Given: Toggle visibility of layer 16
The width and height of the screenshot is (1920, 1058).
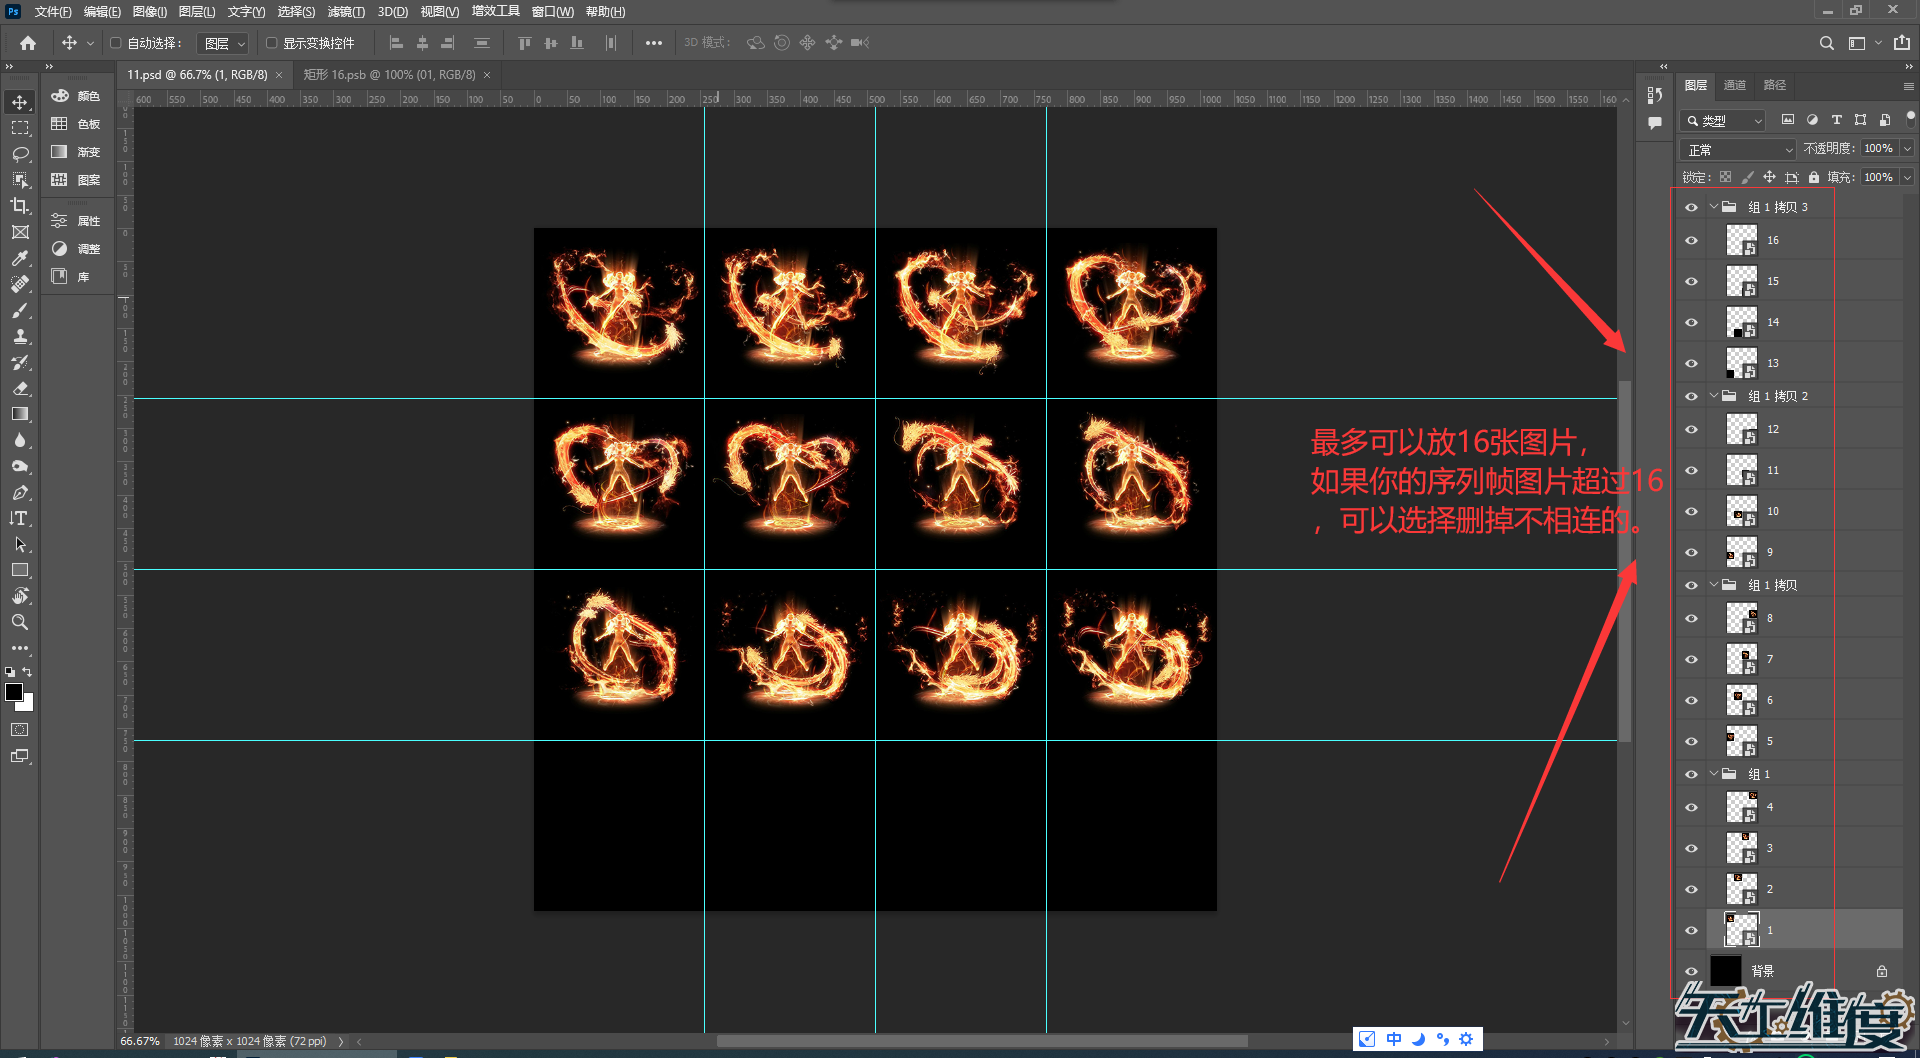Looking at the screenshot, I should click(x=1691, y=240).
